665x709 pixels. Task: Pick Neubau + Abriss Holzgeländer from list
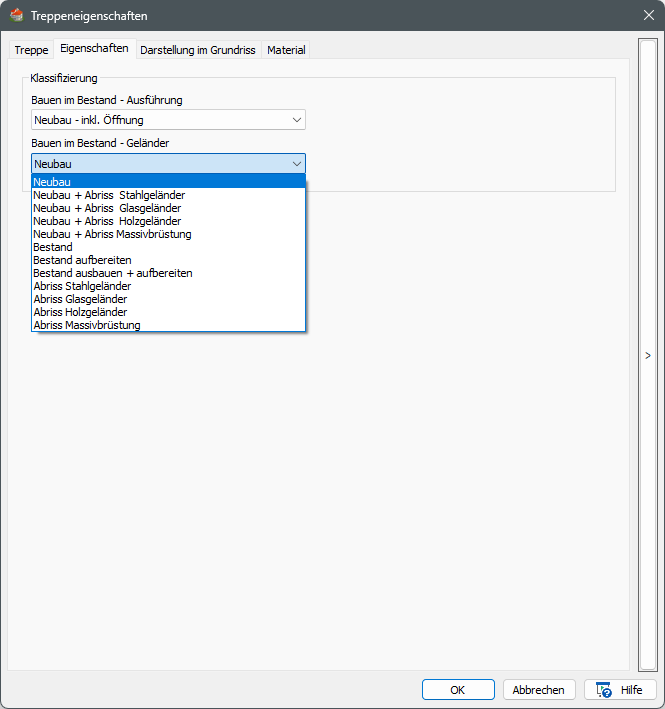pos(107,221)
